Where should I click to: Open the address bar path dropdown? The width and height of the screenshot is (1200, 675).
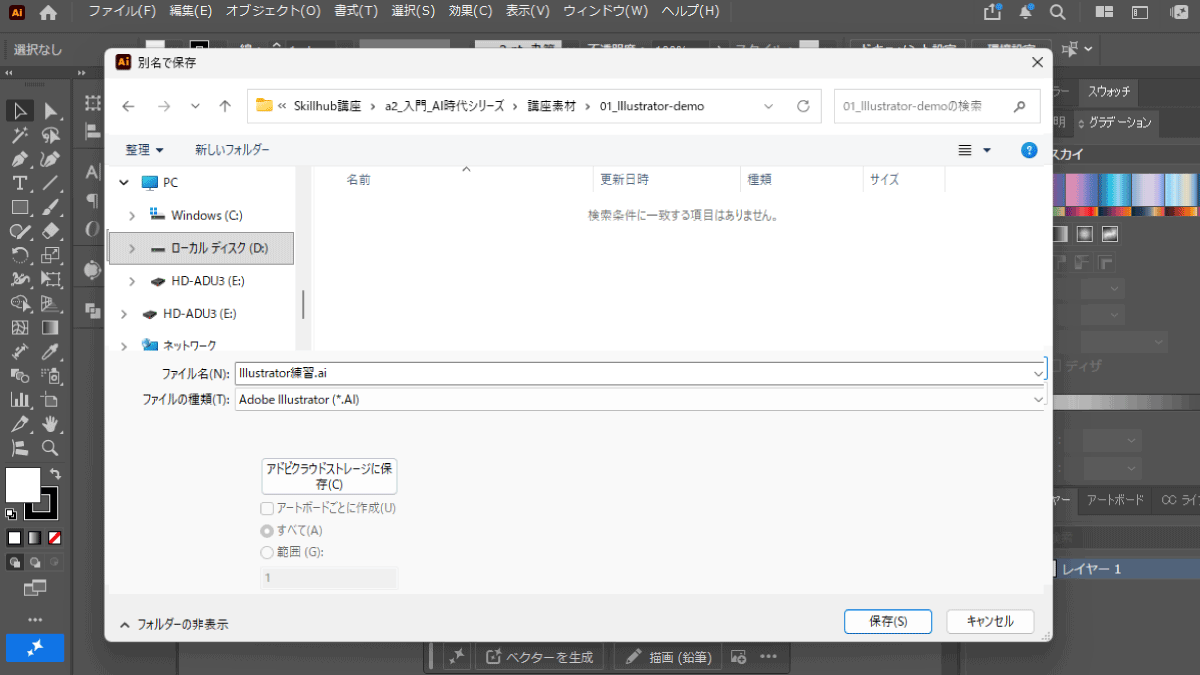click(x=768, y=106)
